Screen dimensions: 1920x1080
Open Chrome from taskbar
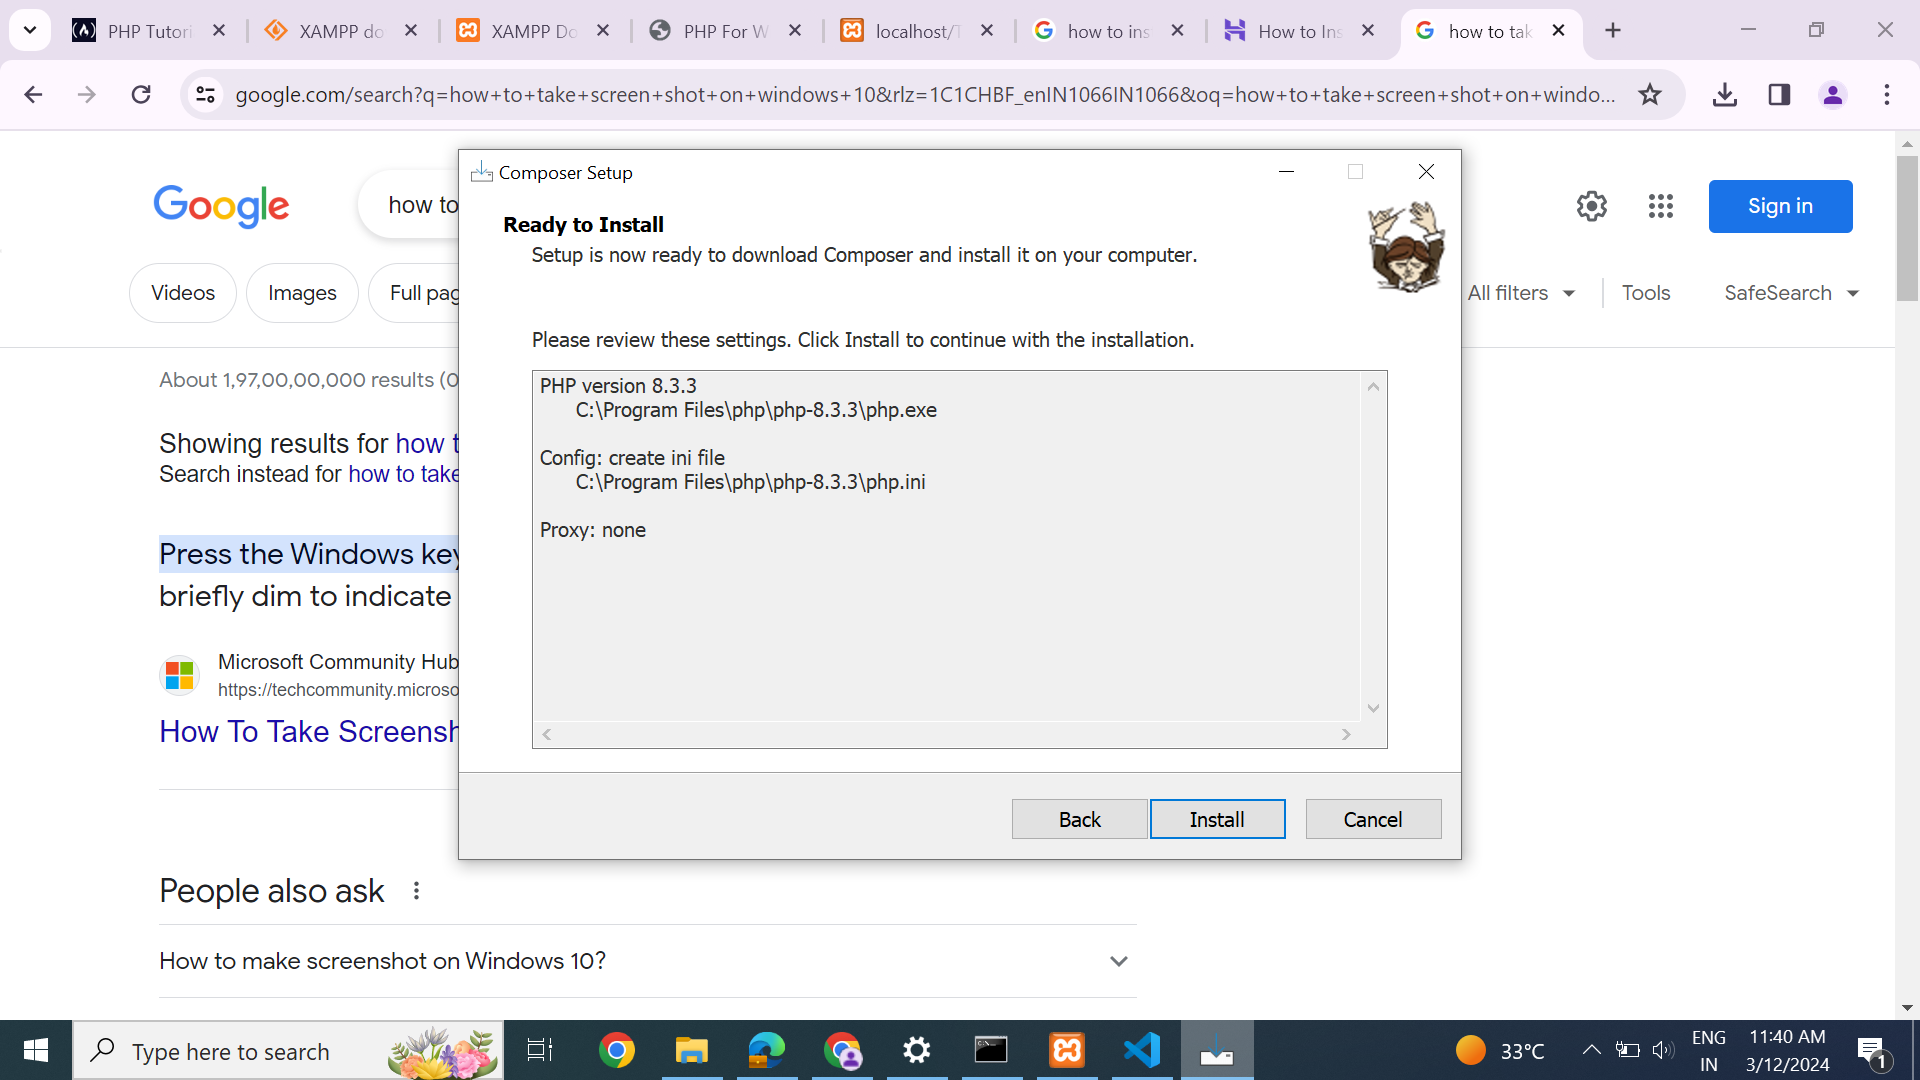pyautogui.click(x=617, y=1050)
